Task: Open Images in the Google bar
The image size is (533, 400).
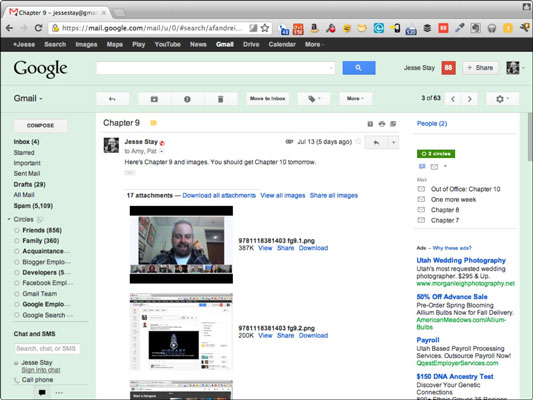Action: [86, 45]
